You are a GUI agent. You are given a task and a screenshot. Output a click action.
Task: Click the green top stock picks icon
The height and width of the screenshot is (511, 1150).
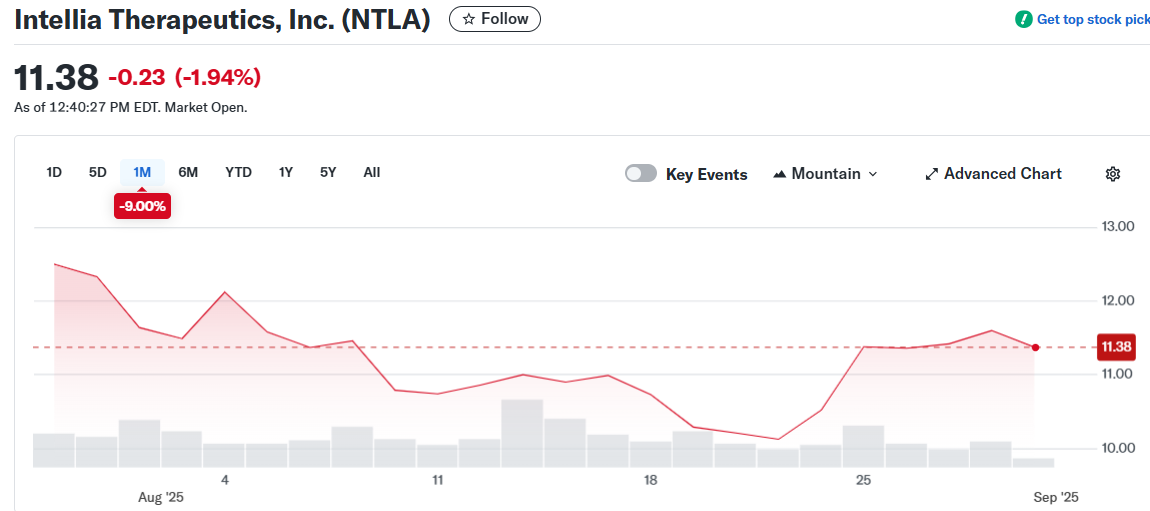pyautogui.click(x=1023, y=20)
